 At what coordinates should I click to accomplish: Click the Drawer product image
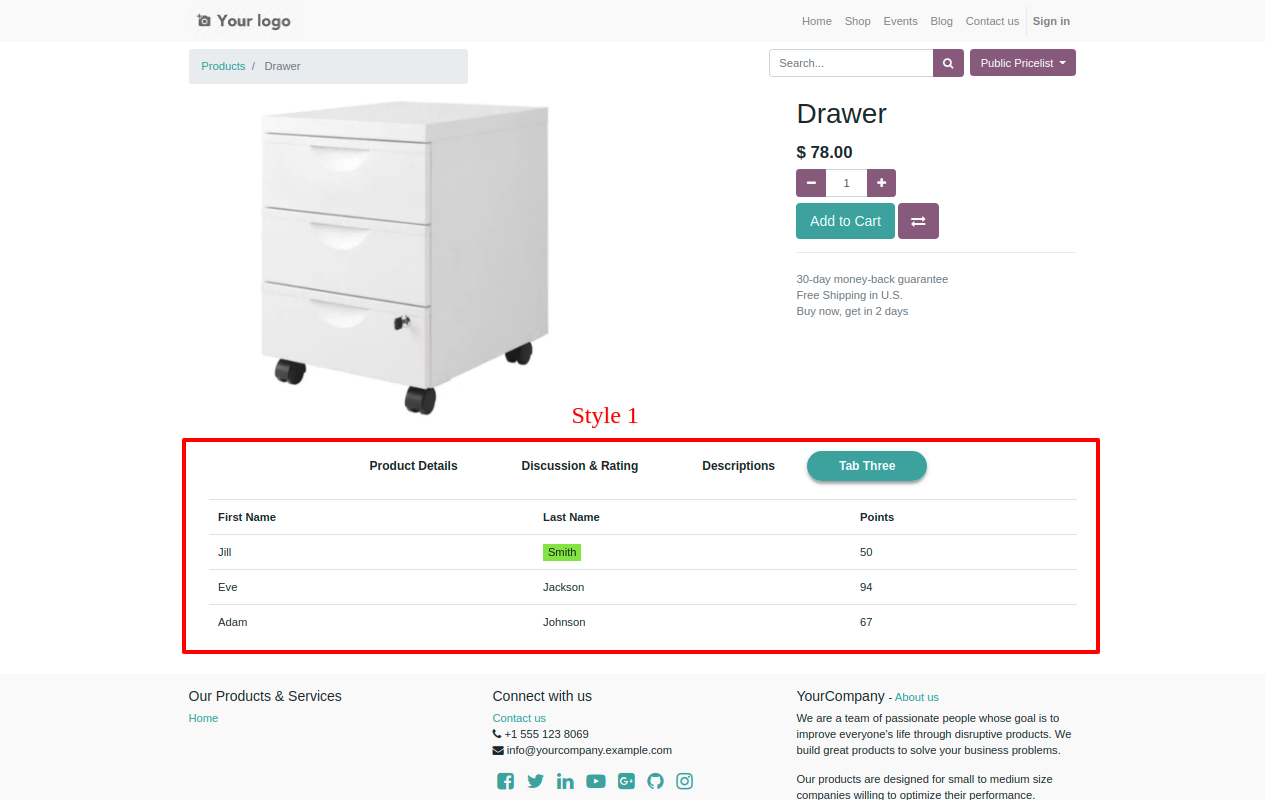pos(405,258)
